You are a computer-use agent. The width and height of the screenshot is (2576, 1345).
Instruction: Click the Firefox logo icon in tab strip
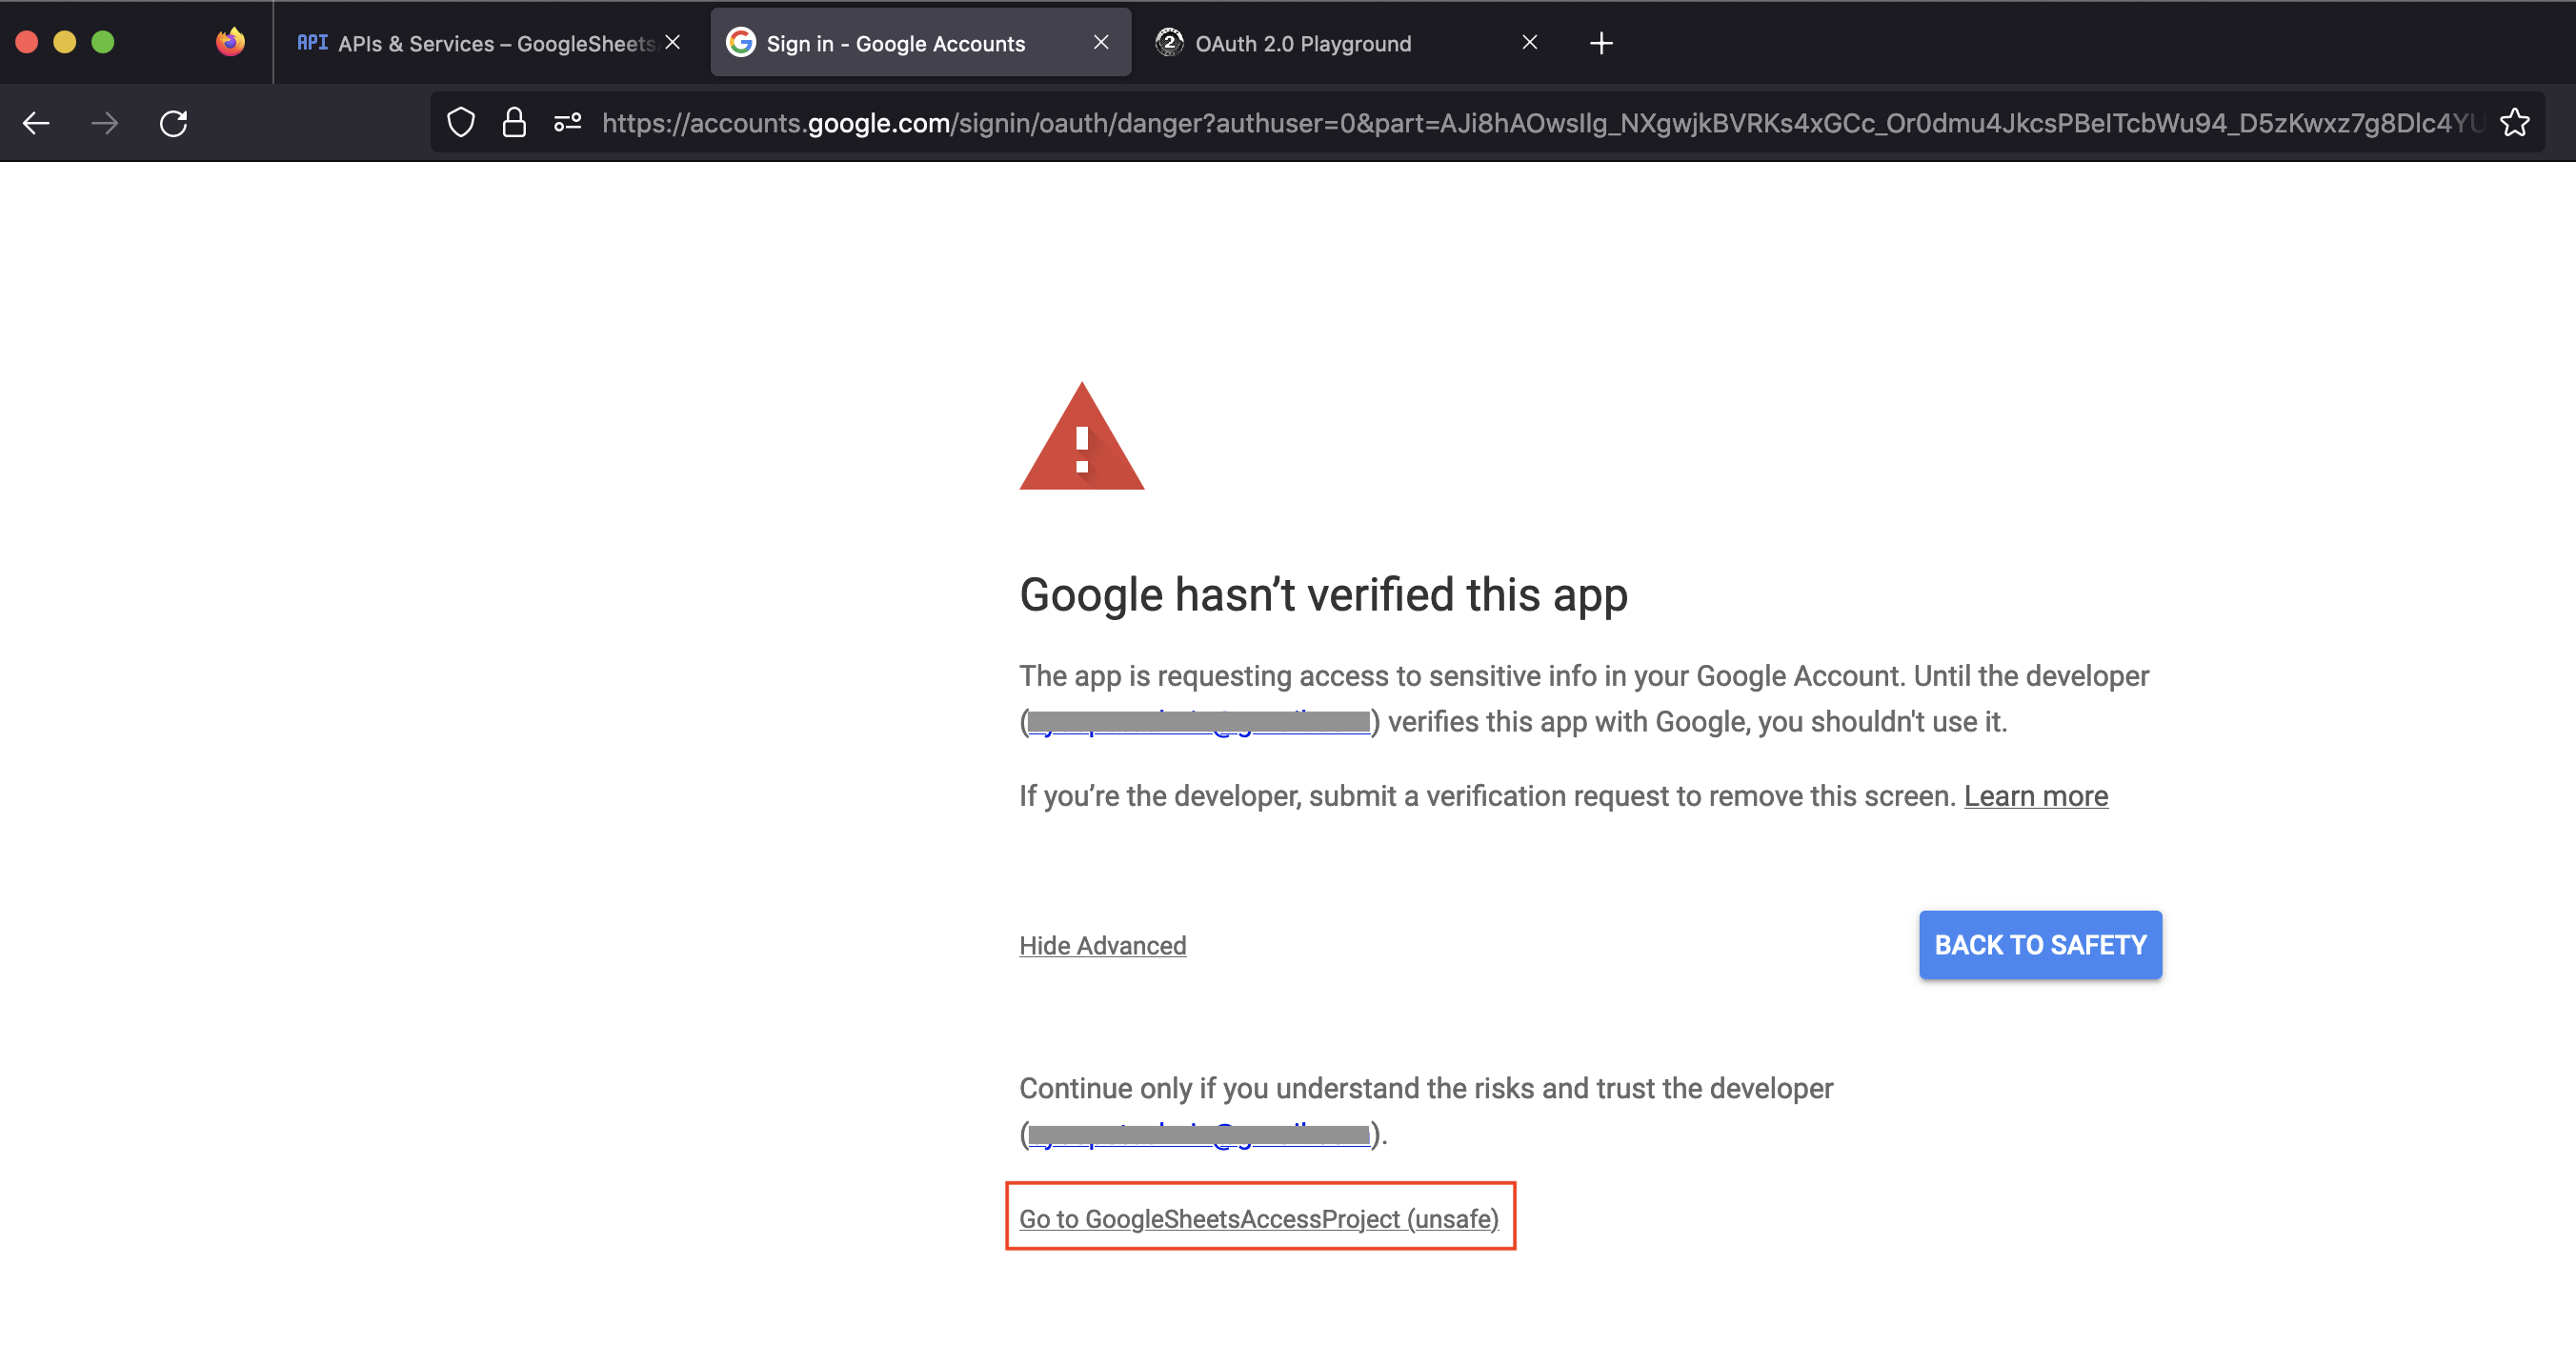click(x=230, y=41)
